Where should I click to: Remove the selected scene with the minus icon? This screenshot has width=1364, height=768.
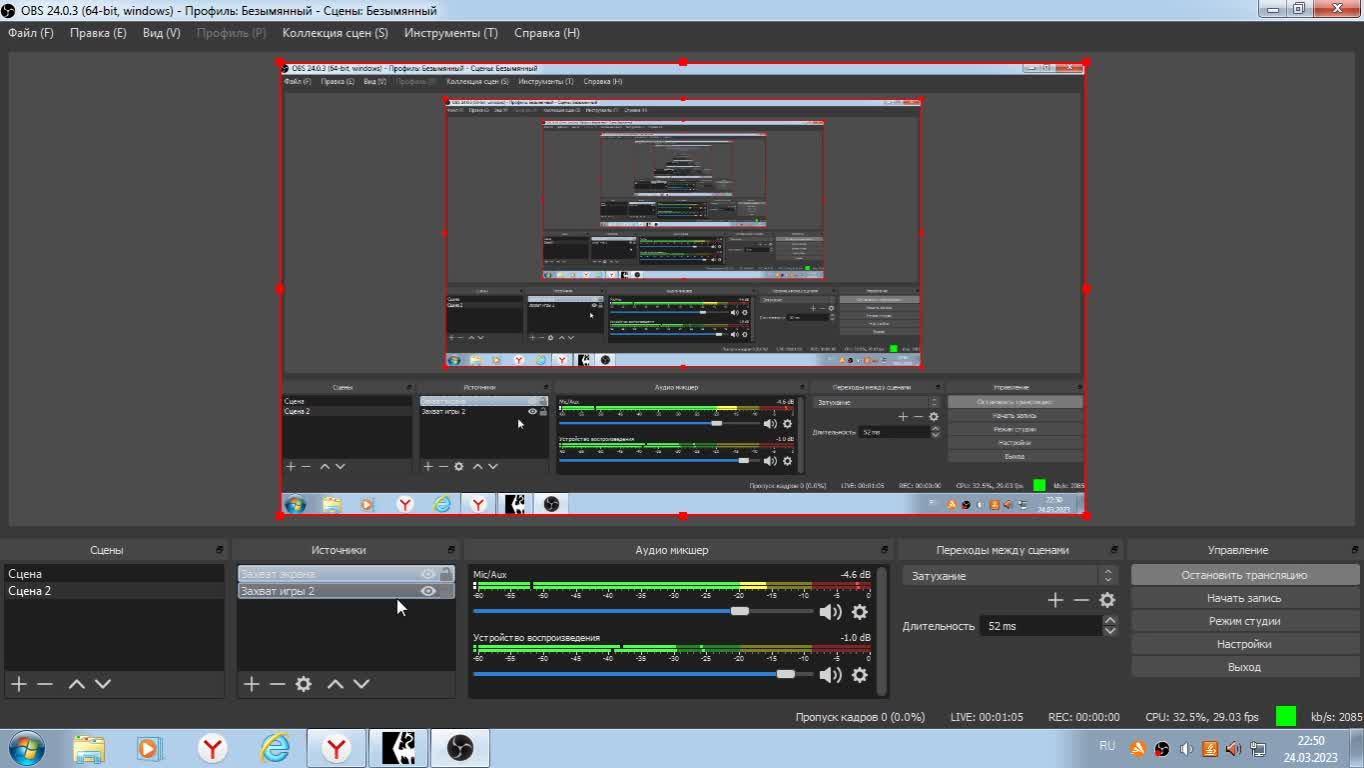[x=45, y=684]
